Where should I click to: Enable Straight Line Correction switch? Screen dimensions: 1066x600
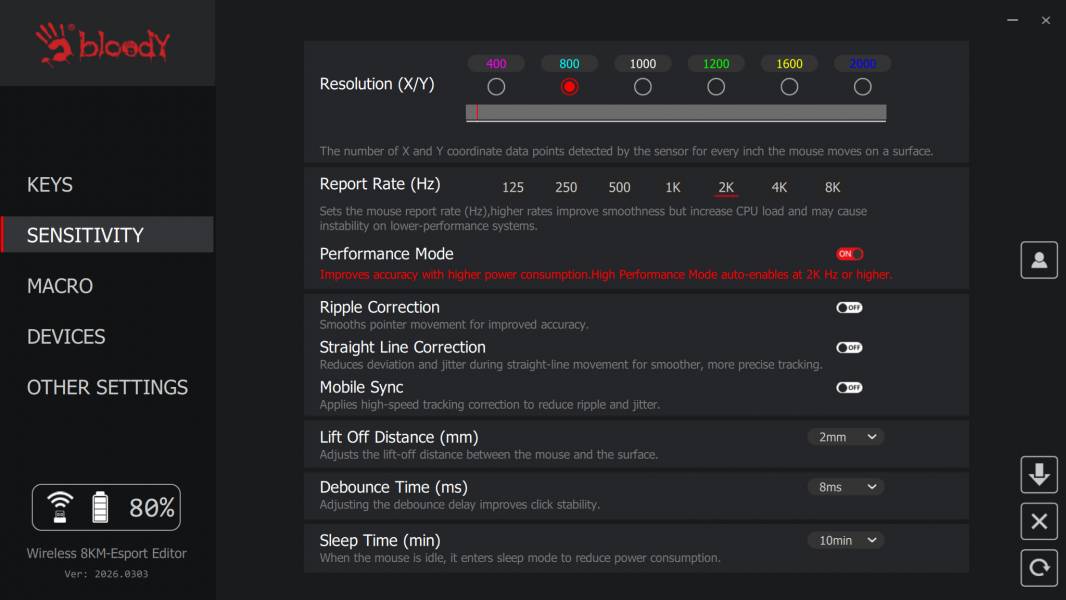click(849, 347)
